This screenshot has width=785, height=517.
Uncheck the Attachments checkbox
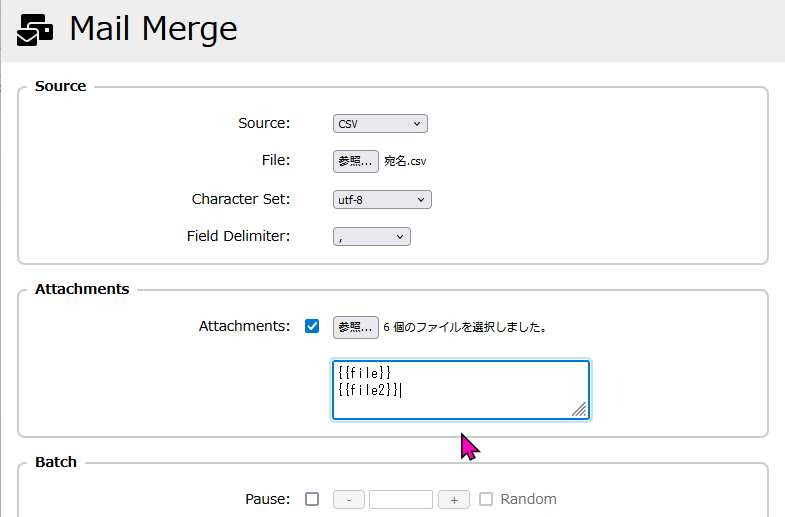tap(312, 326)
